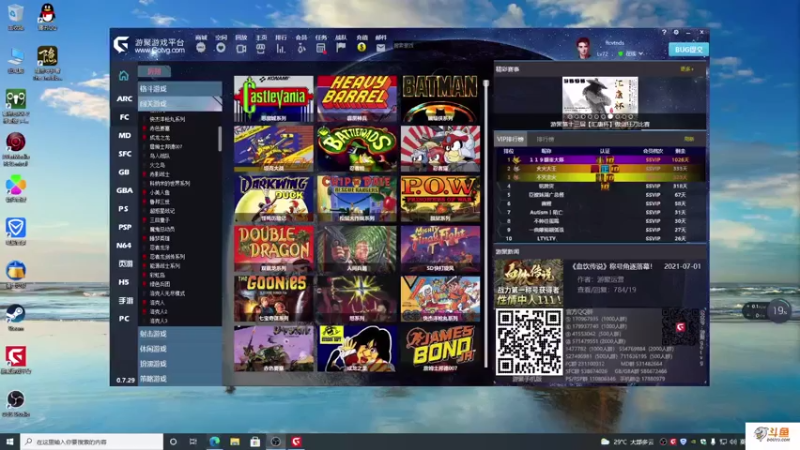Open the settings gear in the title bar
This screenshot has height=450, width=800.
pos(676,32)
